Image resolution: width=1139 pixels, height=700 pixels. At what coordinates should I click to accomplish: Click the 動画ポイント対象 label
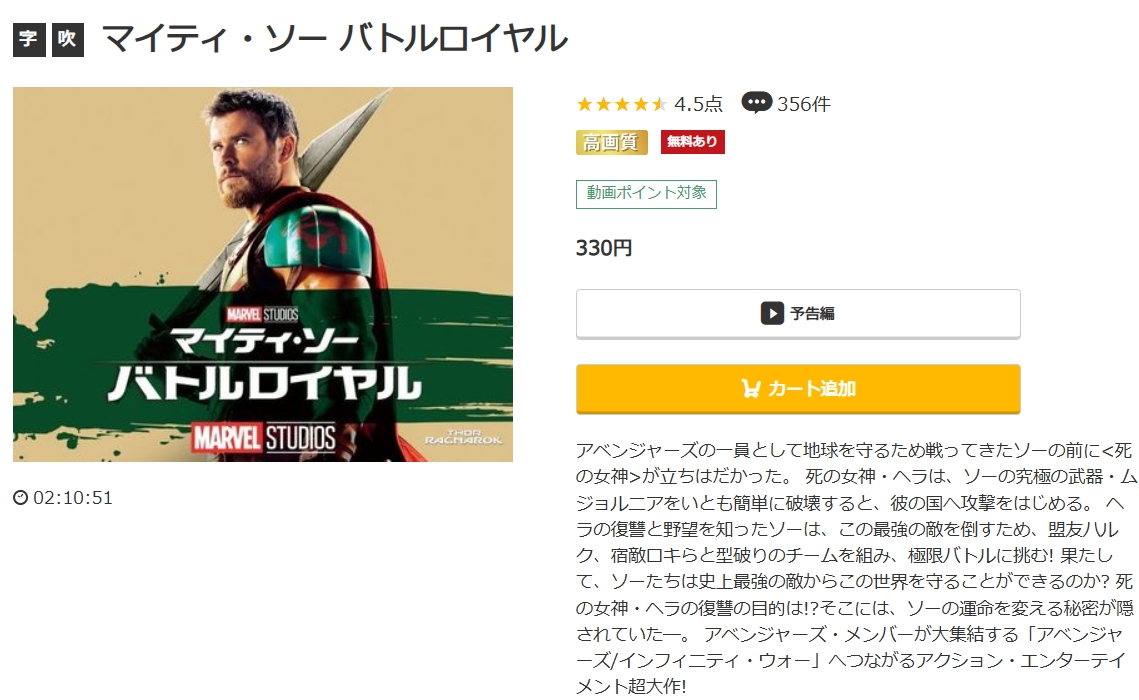pyautogui.click(x=646, y=194)
